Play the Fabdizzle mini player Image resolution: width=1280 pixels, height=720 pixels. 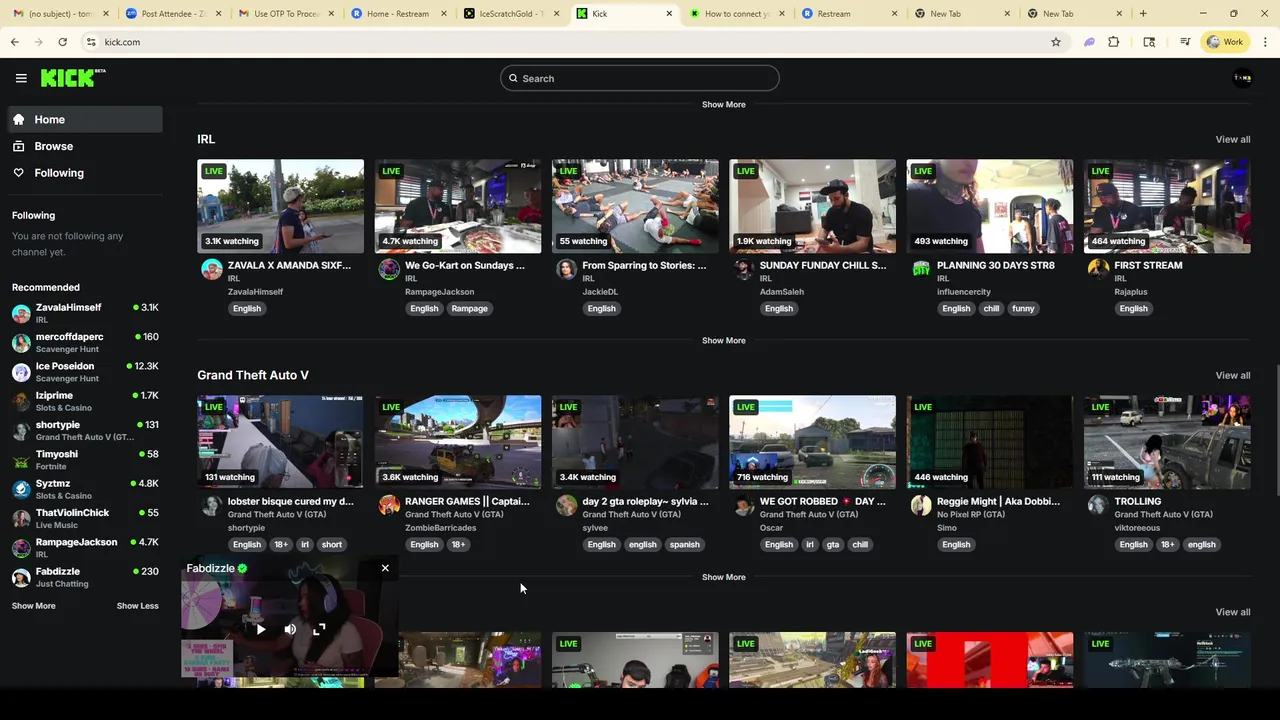pyautogui.click(x=261, y=629)
